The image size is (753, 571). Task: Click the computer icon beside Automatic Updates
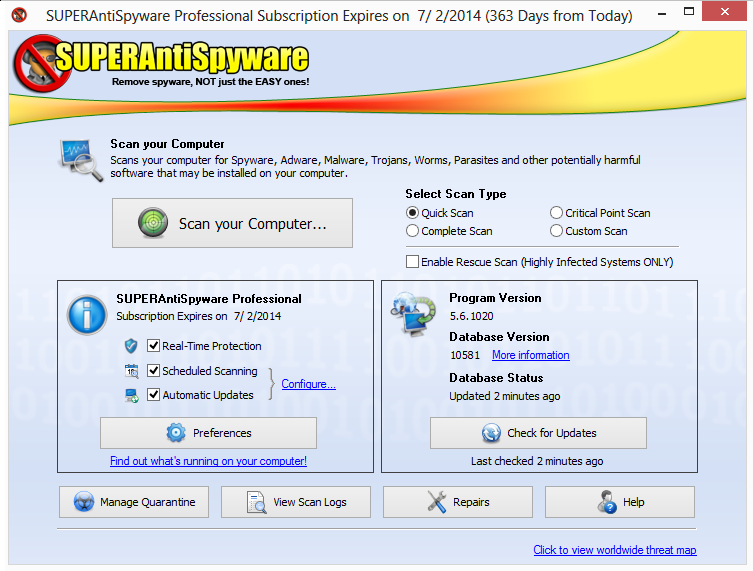pos(132,395)
